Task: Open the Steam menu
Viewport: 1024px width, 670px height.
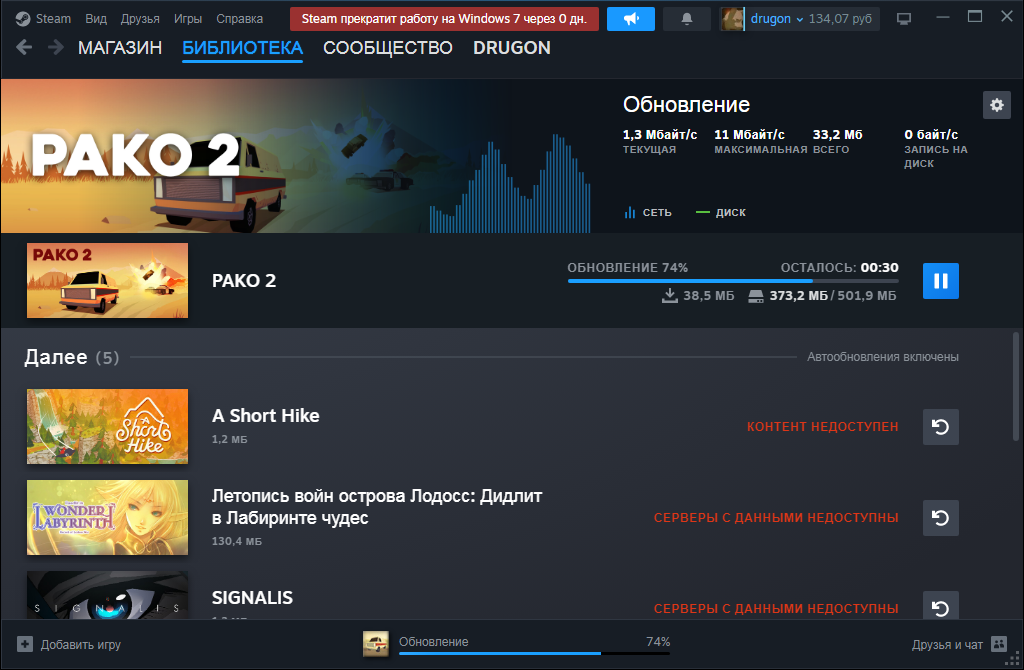Action: [53, 19]
